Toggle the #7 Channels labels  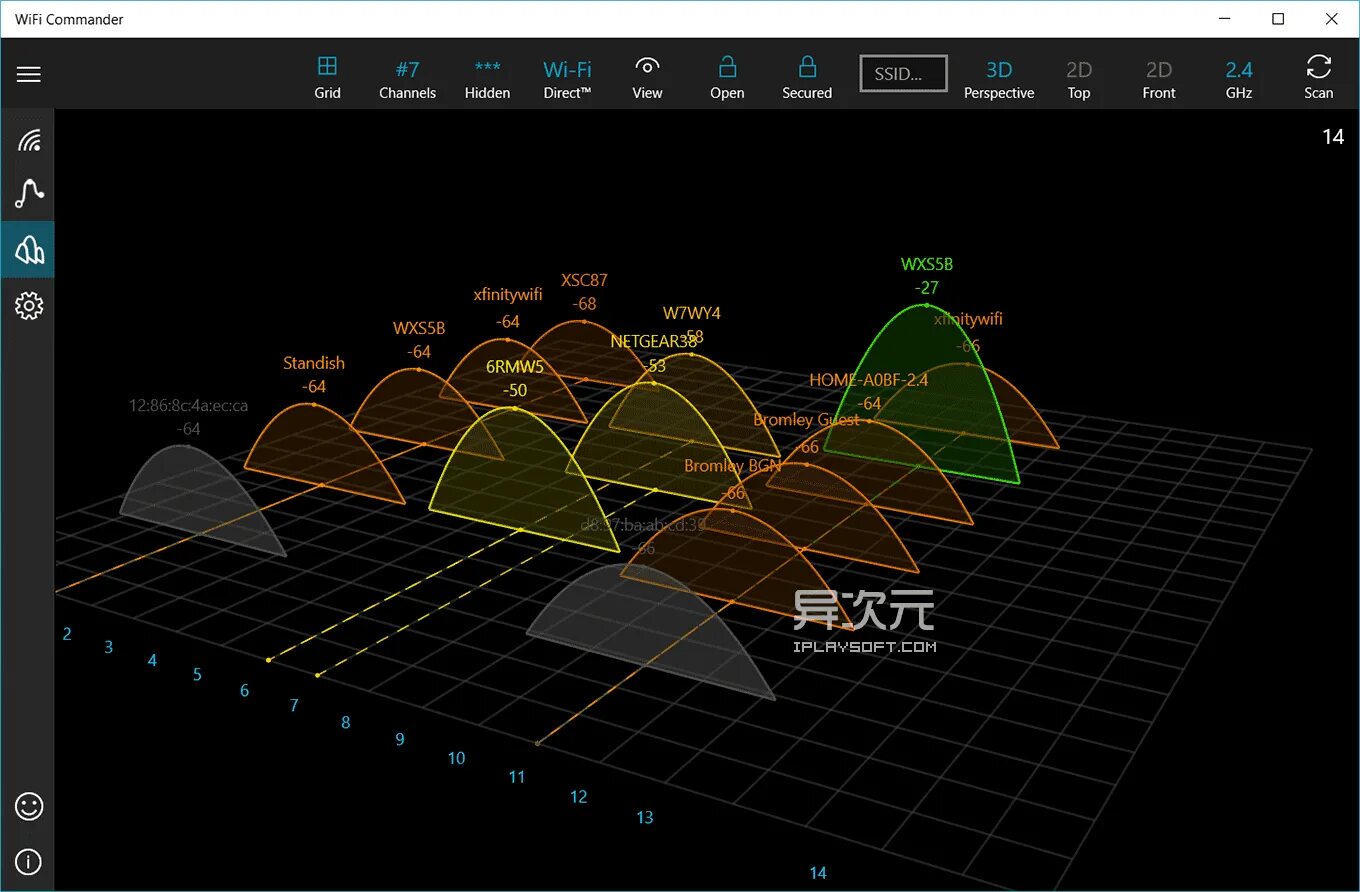[x=408, y=79]
